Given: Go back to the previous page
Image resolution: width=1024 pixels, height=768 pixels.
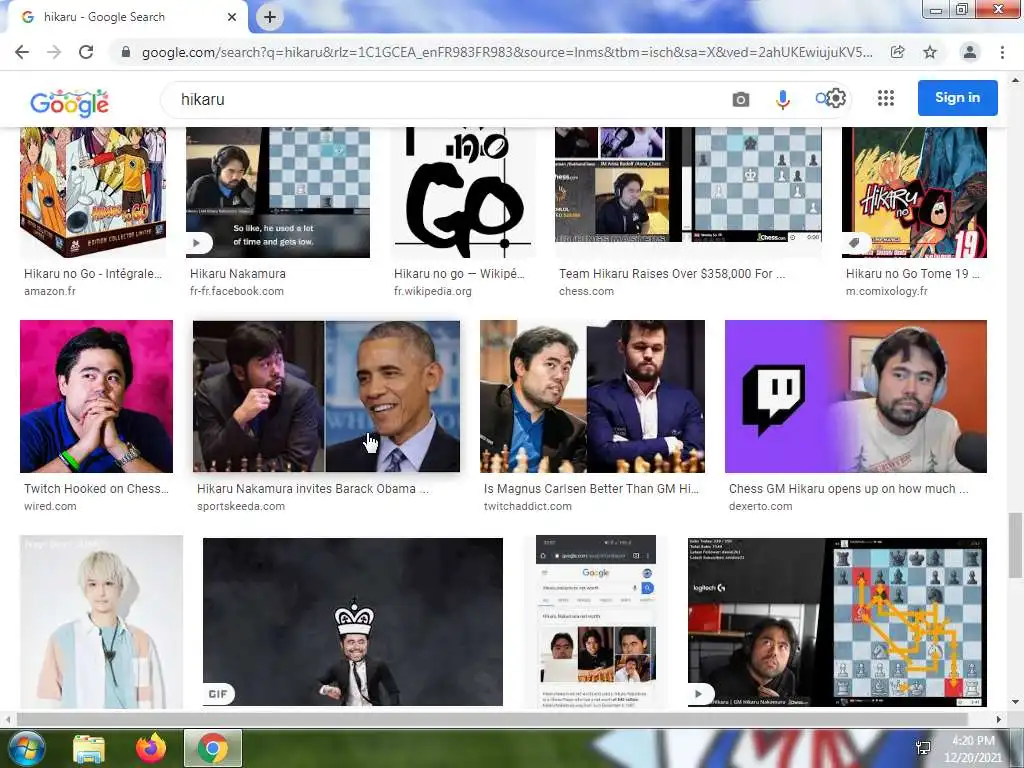Looking at the screenshot, I should pos(22,52).
